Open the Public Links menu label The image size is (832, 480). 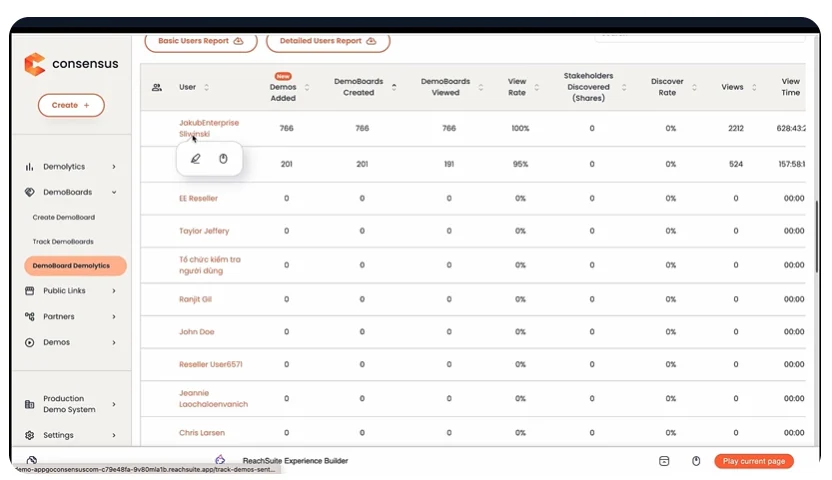[x=64, y=291]
